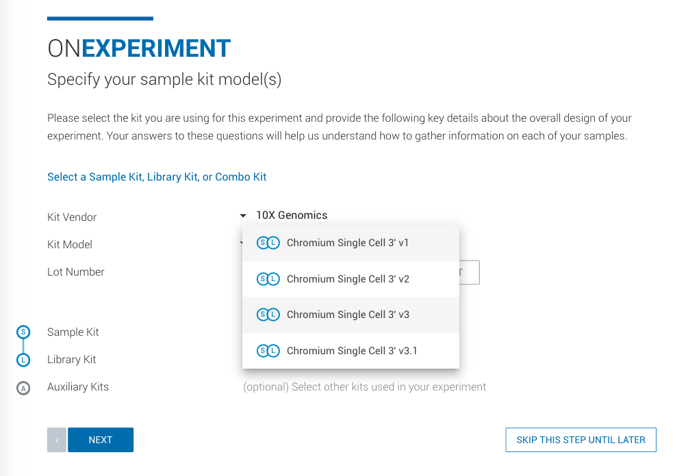Toggle the Kit Model dropdown arrow
This screenshot has height=476, width=688.
click(x=241, y=243)
